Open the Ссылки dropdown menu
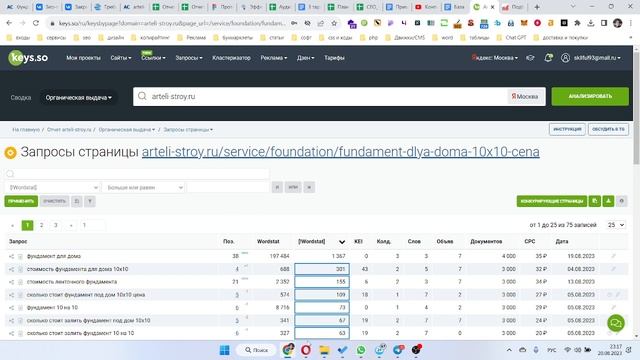The height and width of the screenshot is (360, 640). [153, 58]
